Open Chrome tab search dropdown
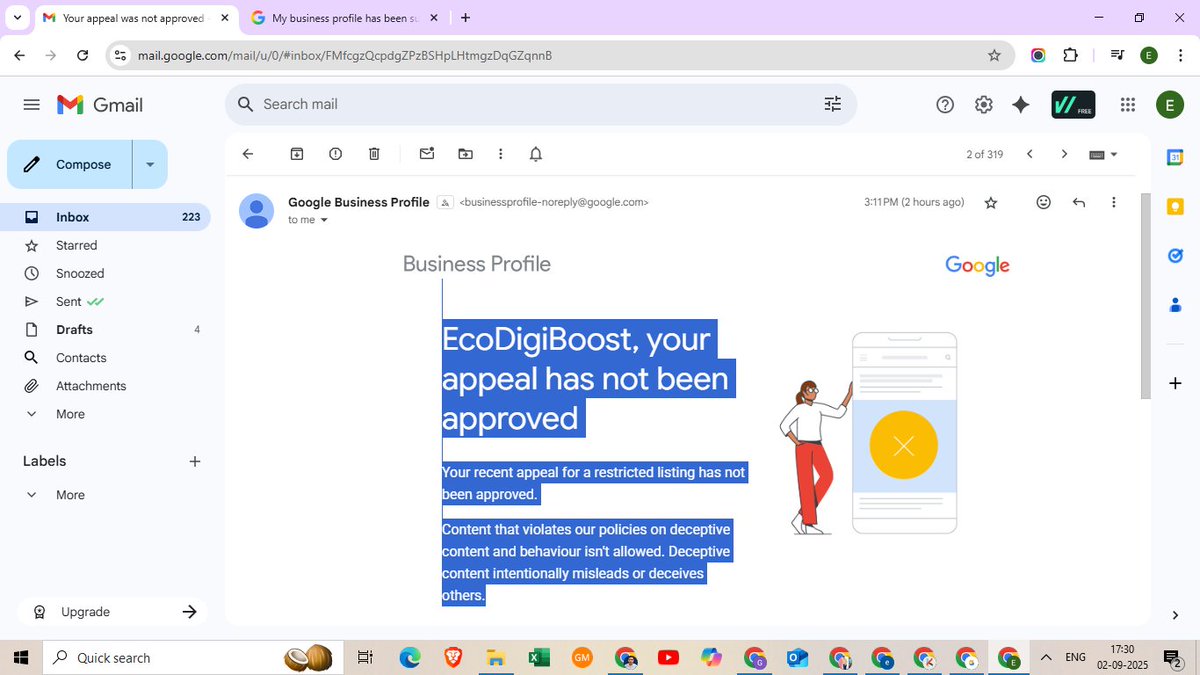 point(17,18)
